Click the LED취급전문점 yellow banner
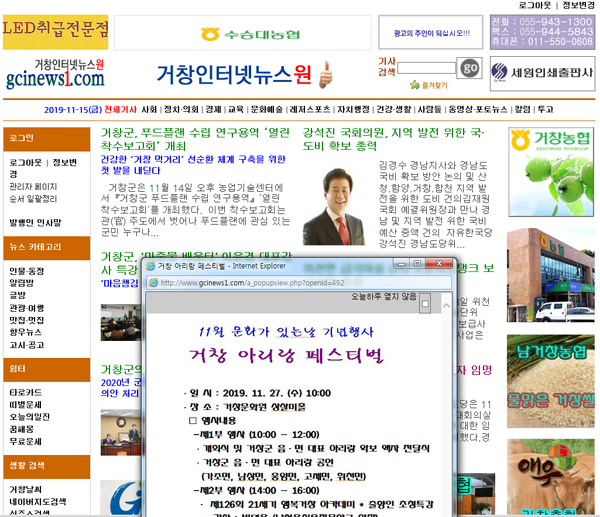Image resolution: width=600 pixels, height=517 pixels. click(x=55, y=32)
